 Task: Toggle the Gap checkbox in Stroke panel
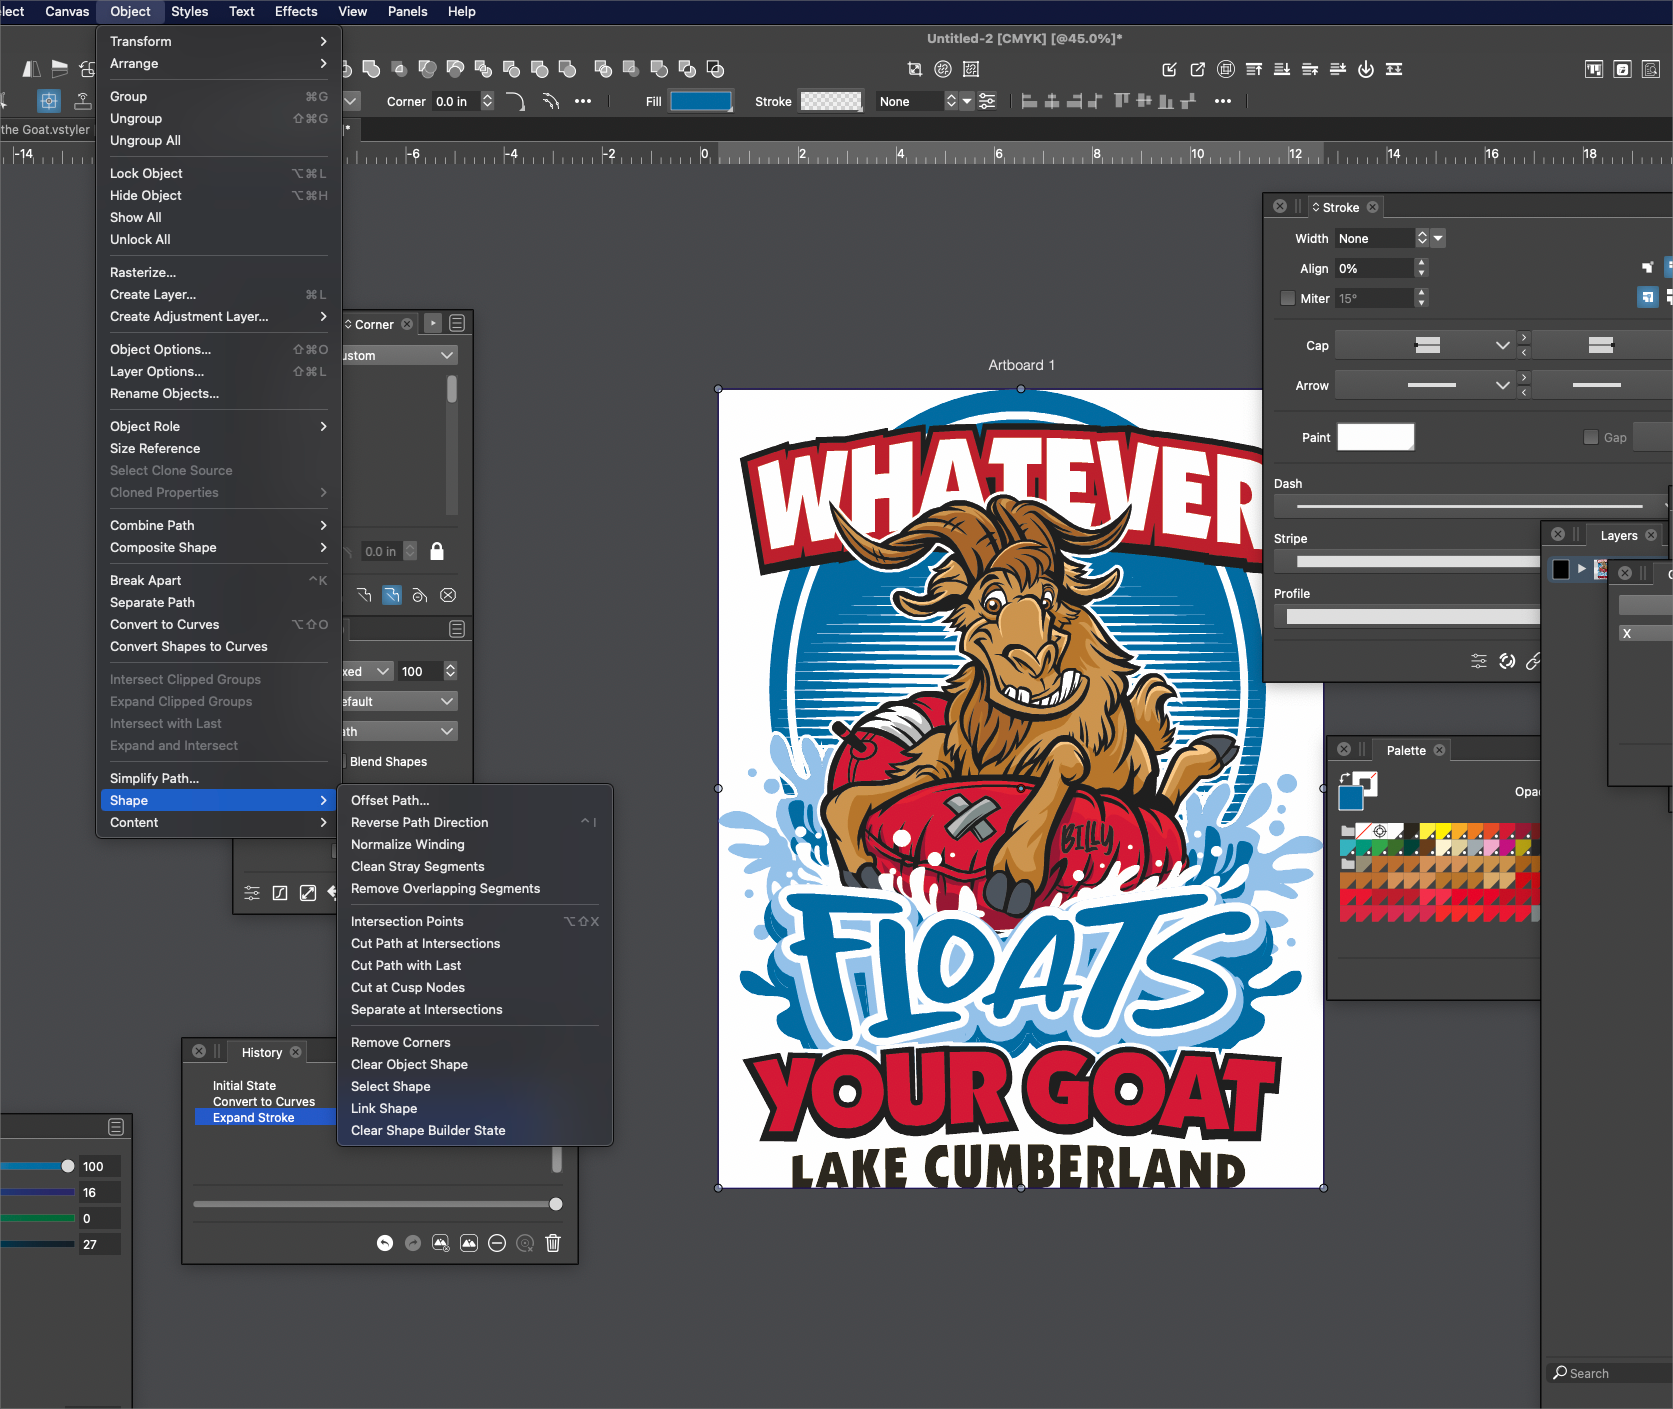tap(1591, 437)
